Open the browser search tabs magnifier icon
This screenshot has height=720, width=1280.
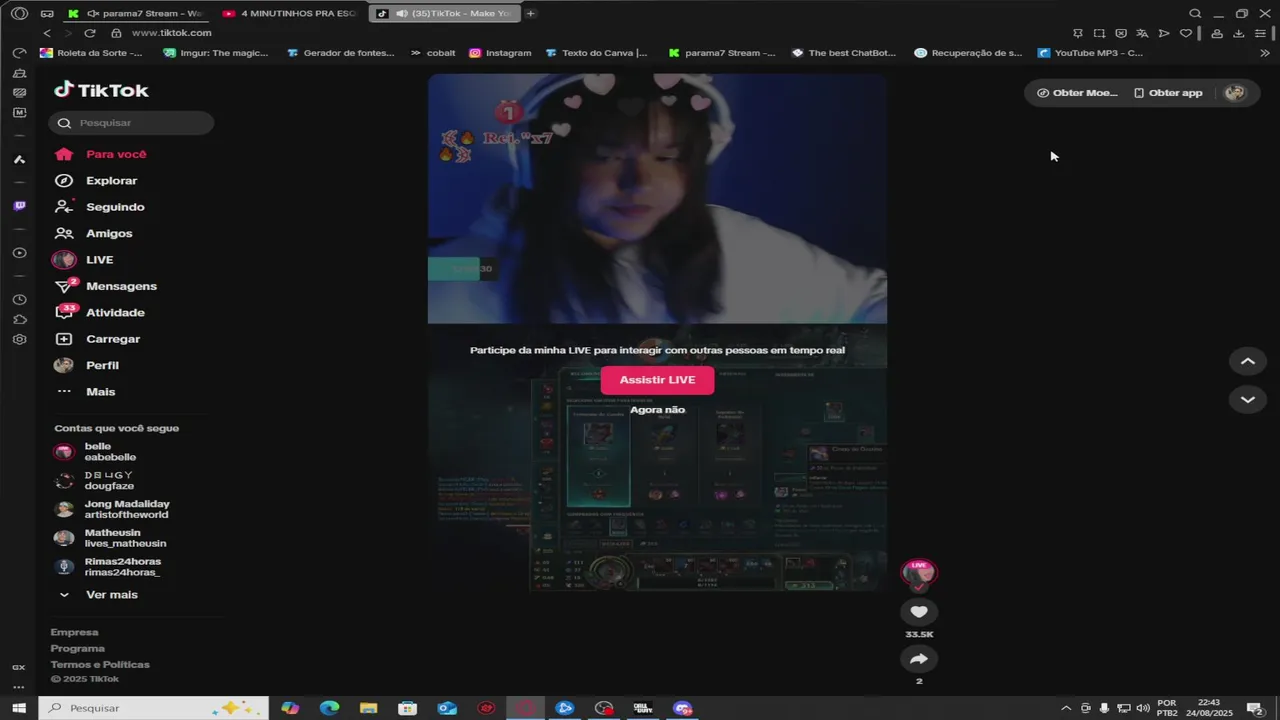1195,13
